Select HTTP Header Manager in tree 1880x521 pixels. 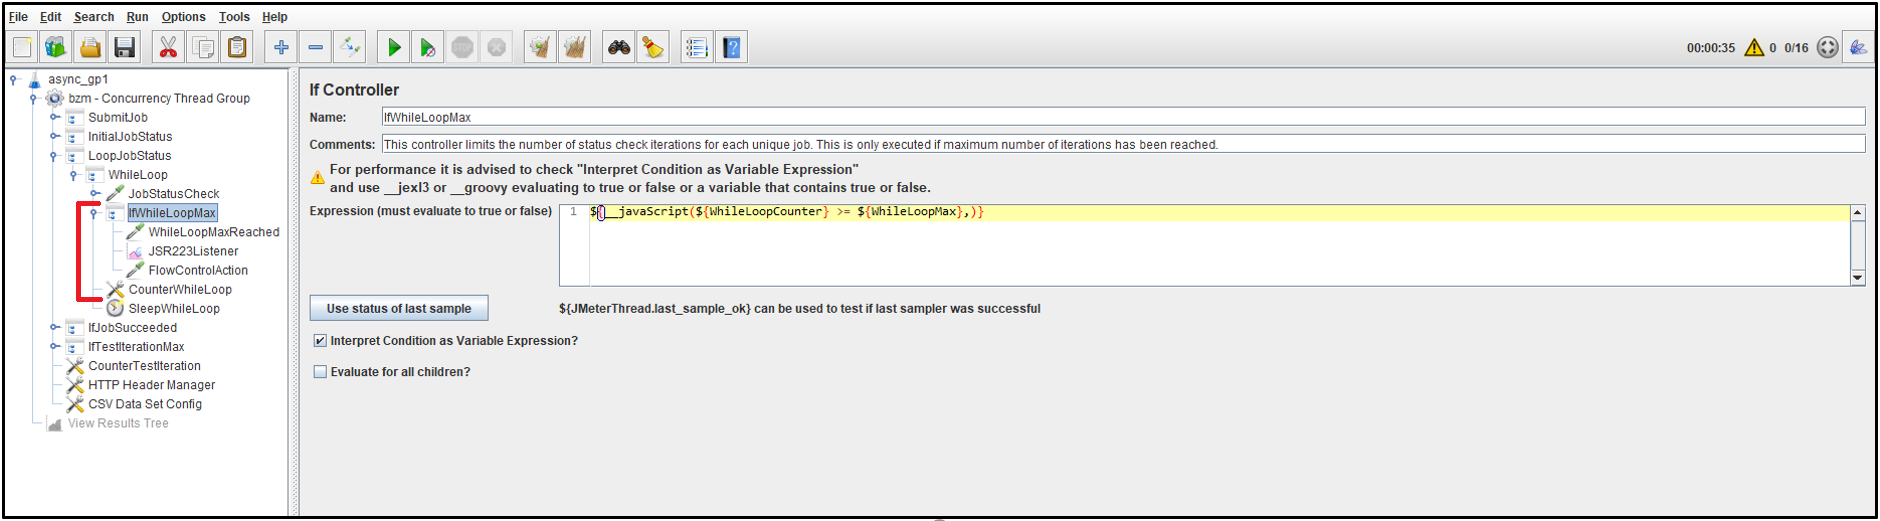tap(151, 384)
